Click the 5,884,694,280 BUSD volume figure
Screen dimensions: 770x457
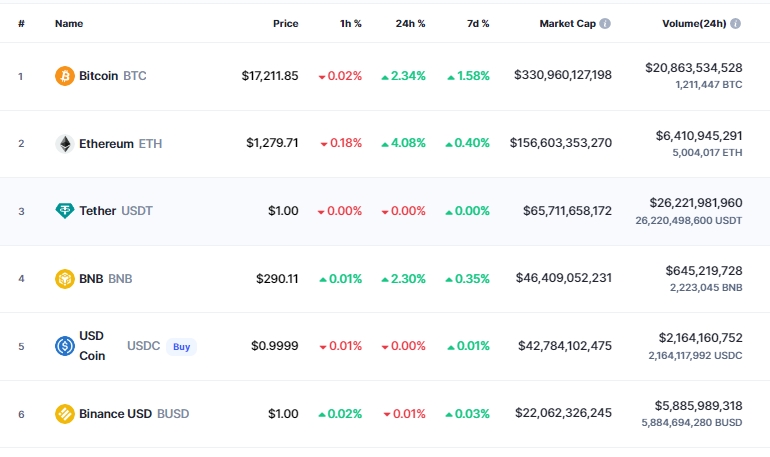point(691,423)
